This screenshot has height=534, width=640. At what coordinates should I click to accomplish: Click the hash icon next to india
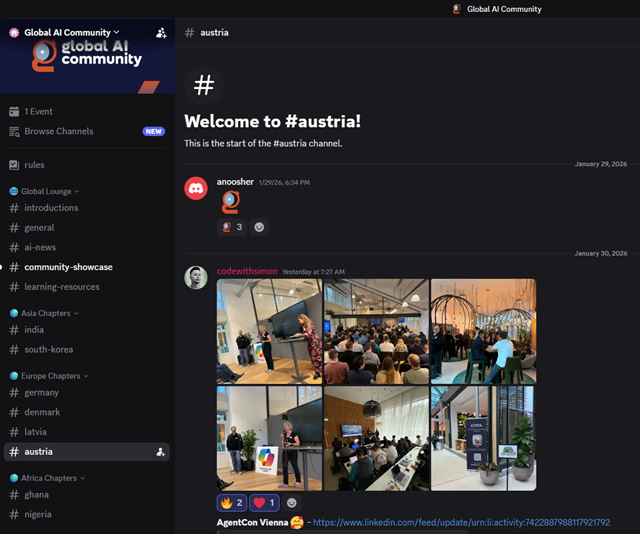click(x=14, y=330)
